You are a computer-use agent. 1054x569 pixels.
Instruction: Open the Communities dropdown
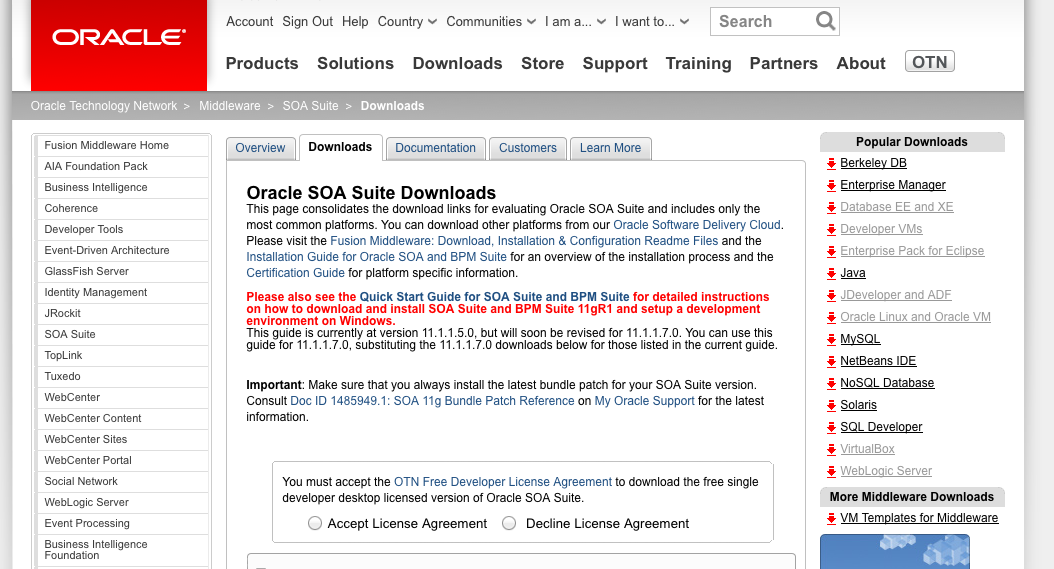(x=491, y=22)
